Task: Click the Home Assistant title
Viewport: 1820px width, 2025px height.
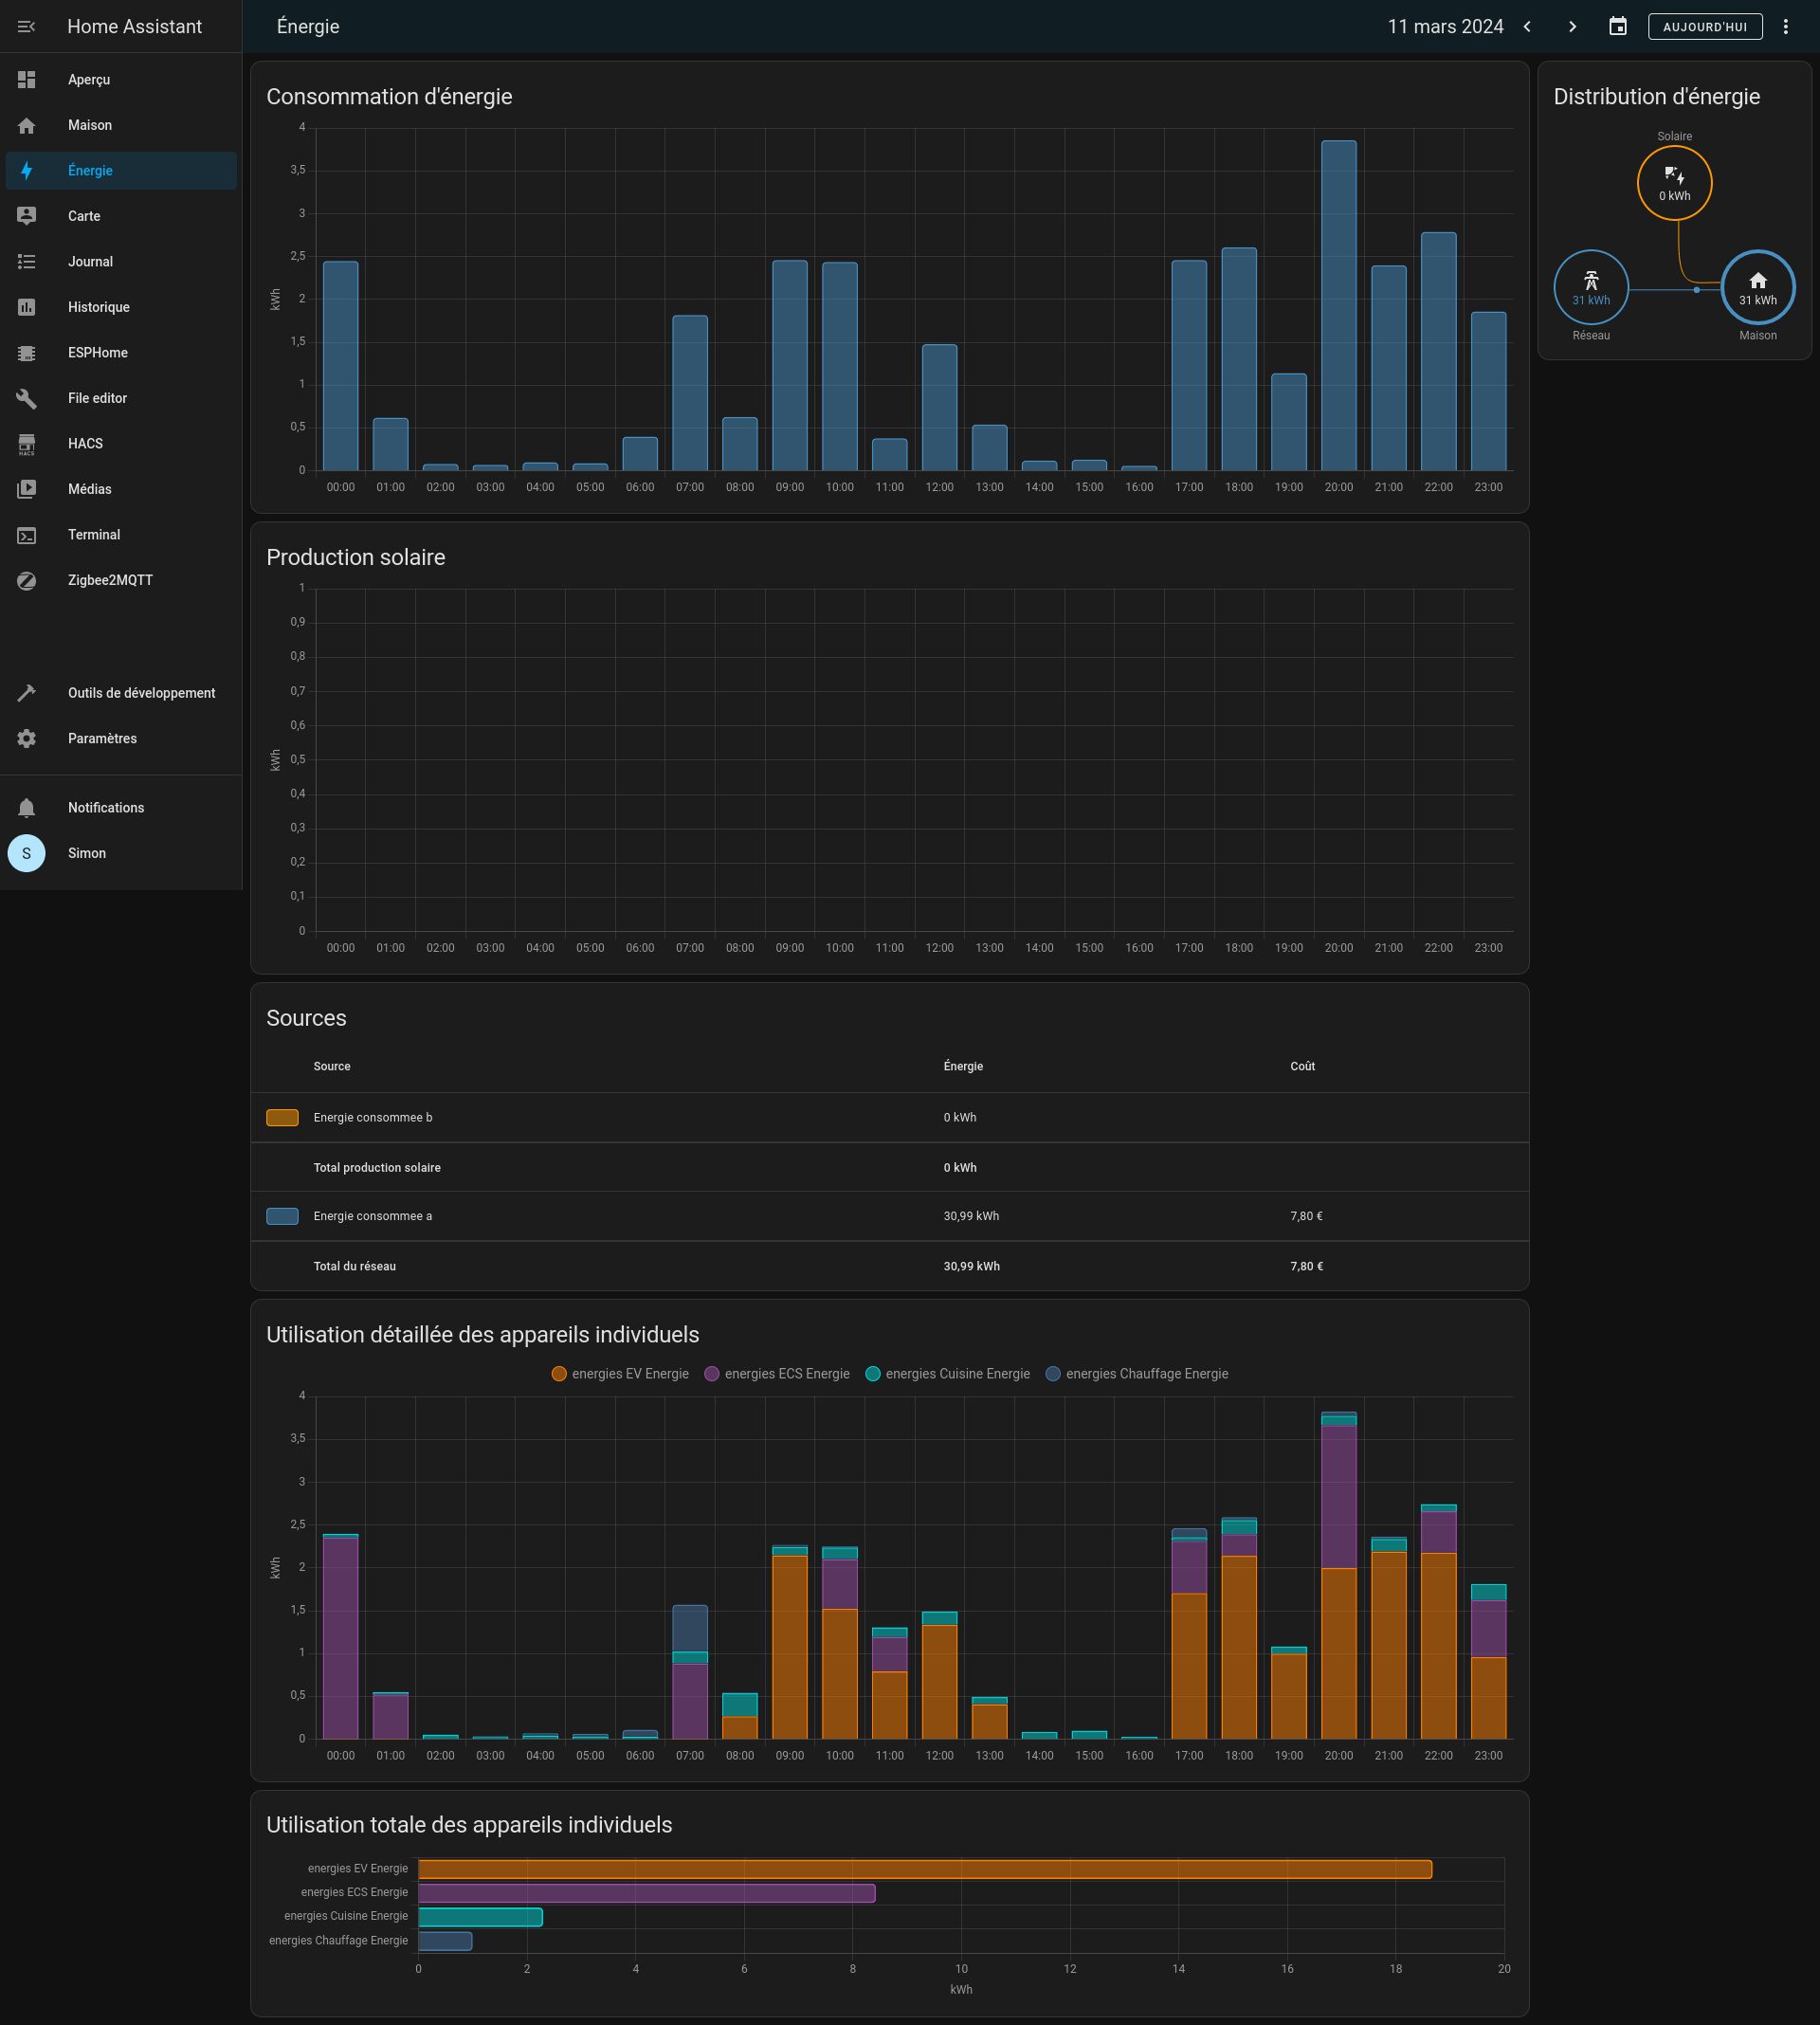Action: 134,27
